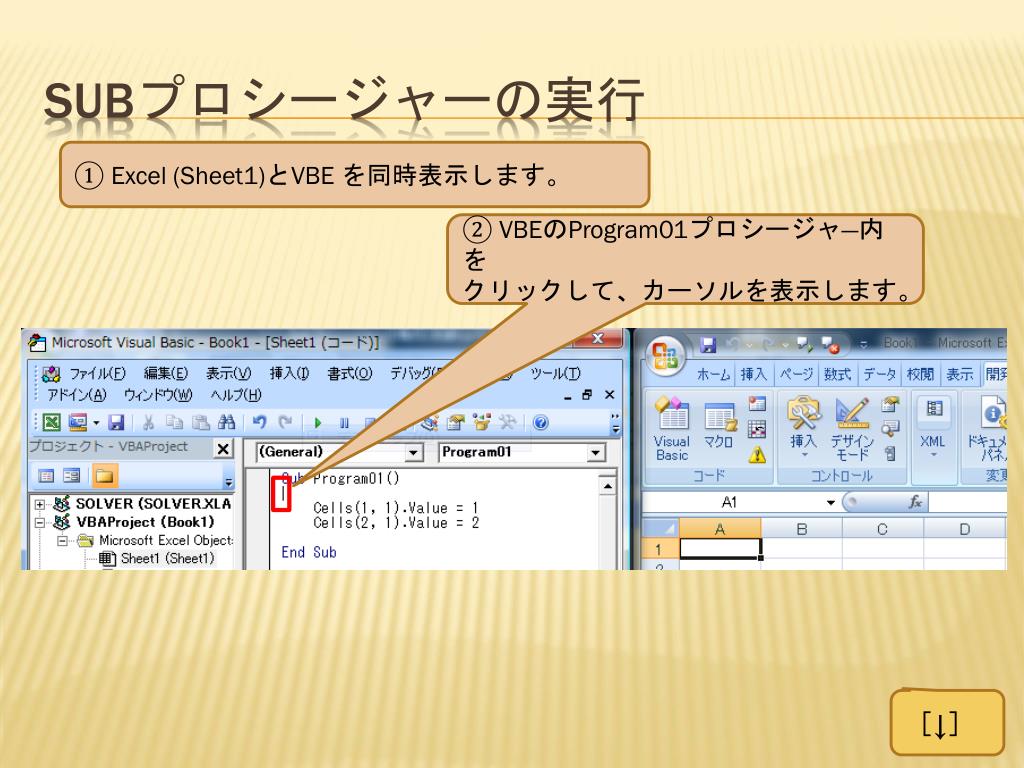
Task: Open the 表示(V) menu in VBE
Action: tap(228, 374)
